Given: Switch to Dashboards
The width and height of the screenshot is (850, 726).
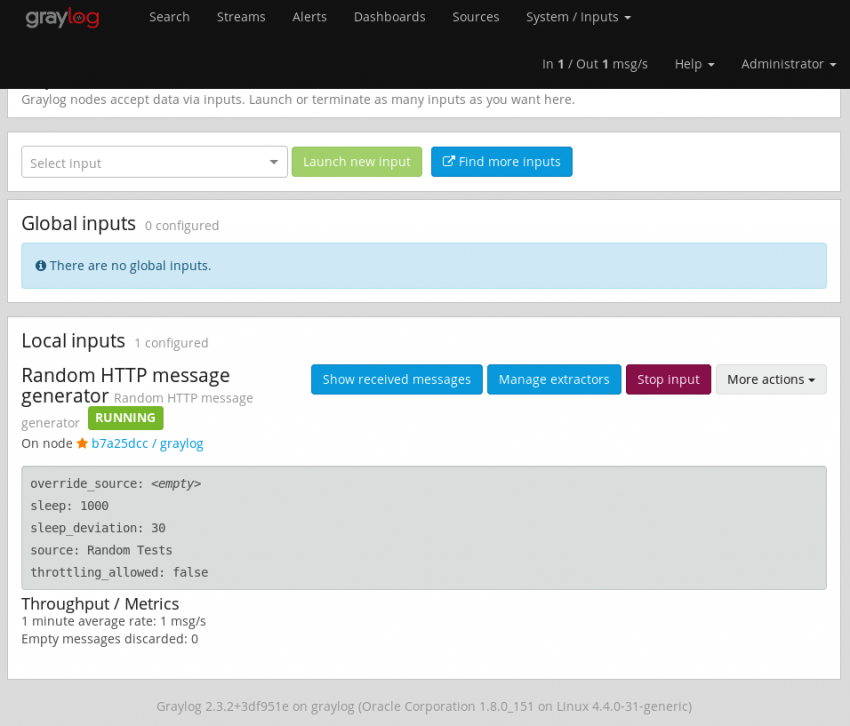Looking at the screenshot, I should pos(389,17).
